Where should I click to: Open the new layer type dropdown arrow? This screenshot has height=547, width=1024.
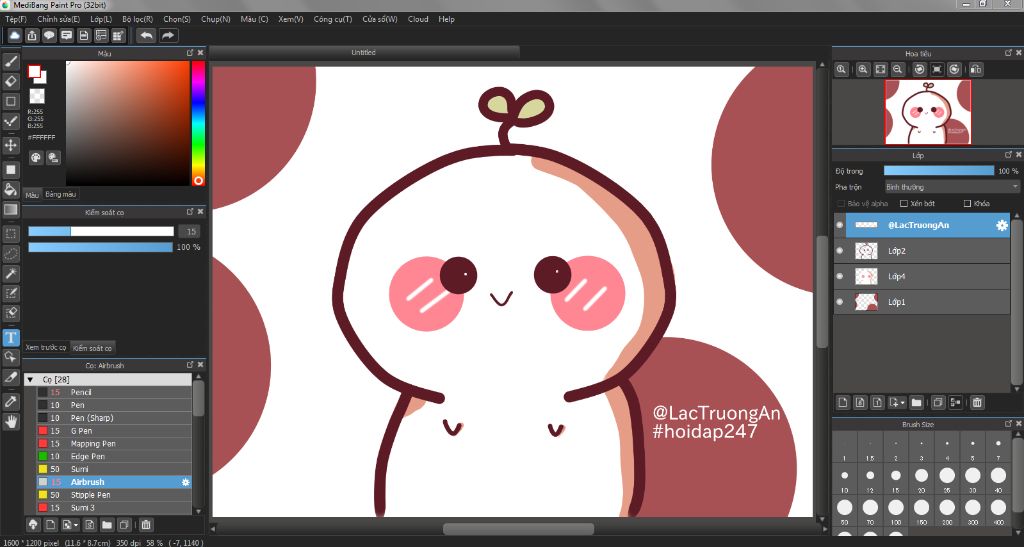[903, 403]
